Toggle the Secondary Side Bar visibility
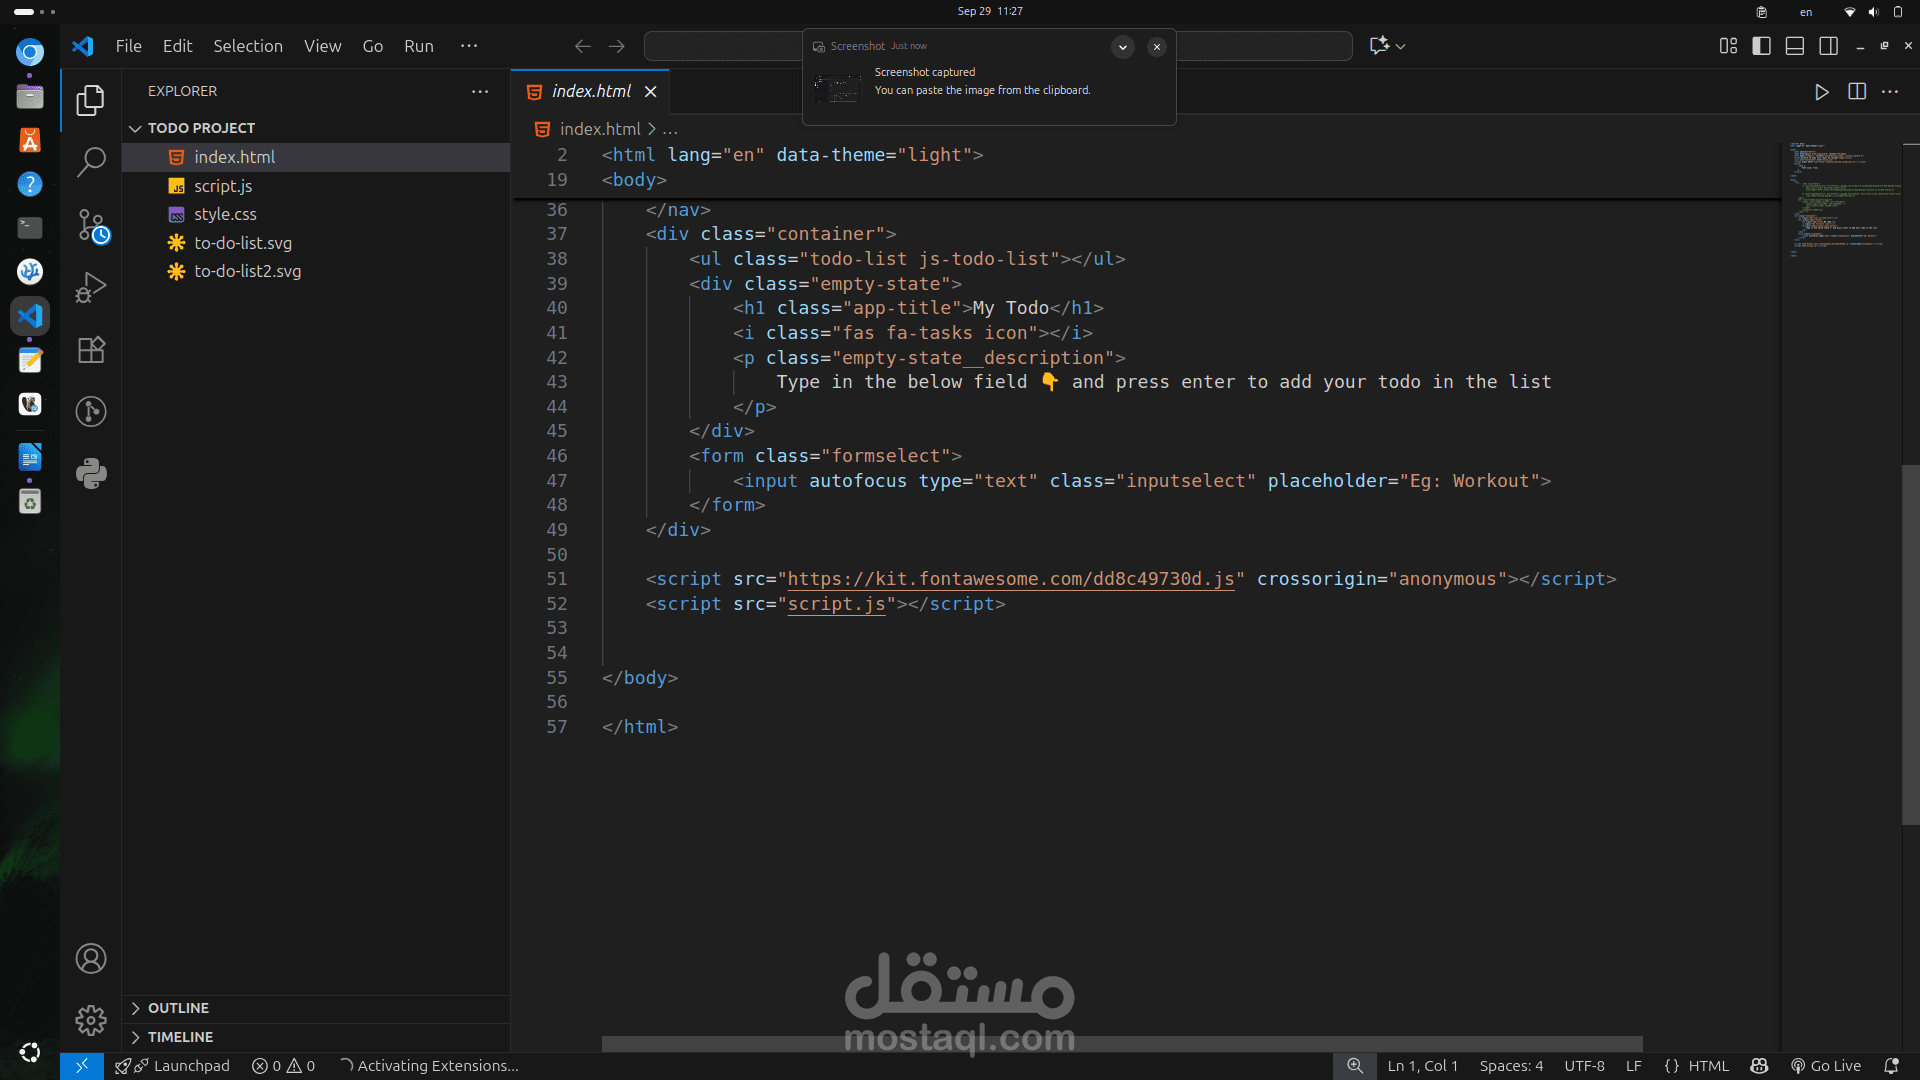Screen dimensions: 1920x1080 tap(1829, 46)
